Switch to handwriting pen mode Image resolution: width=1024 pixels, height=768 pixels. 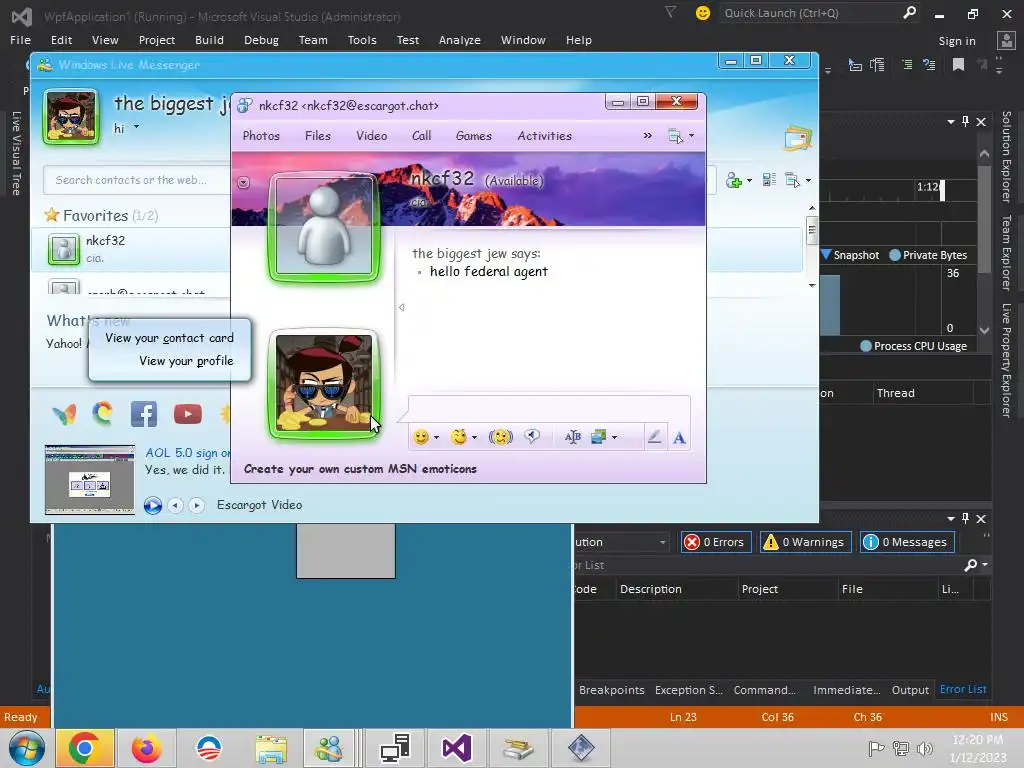[654, 437]
